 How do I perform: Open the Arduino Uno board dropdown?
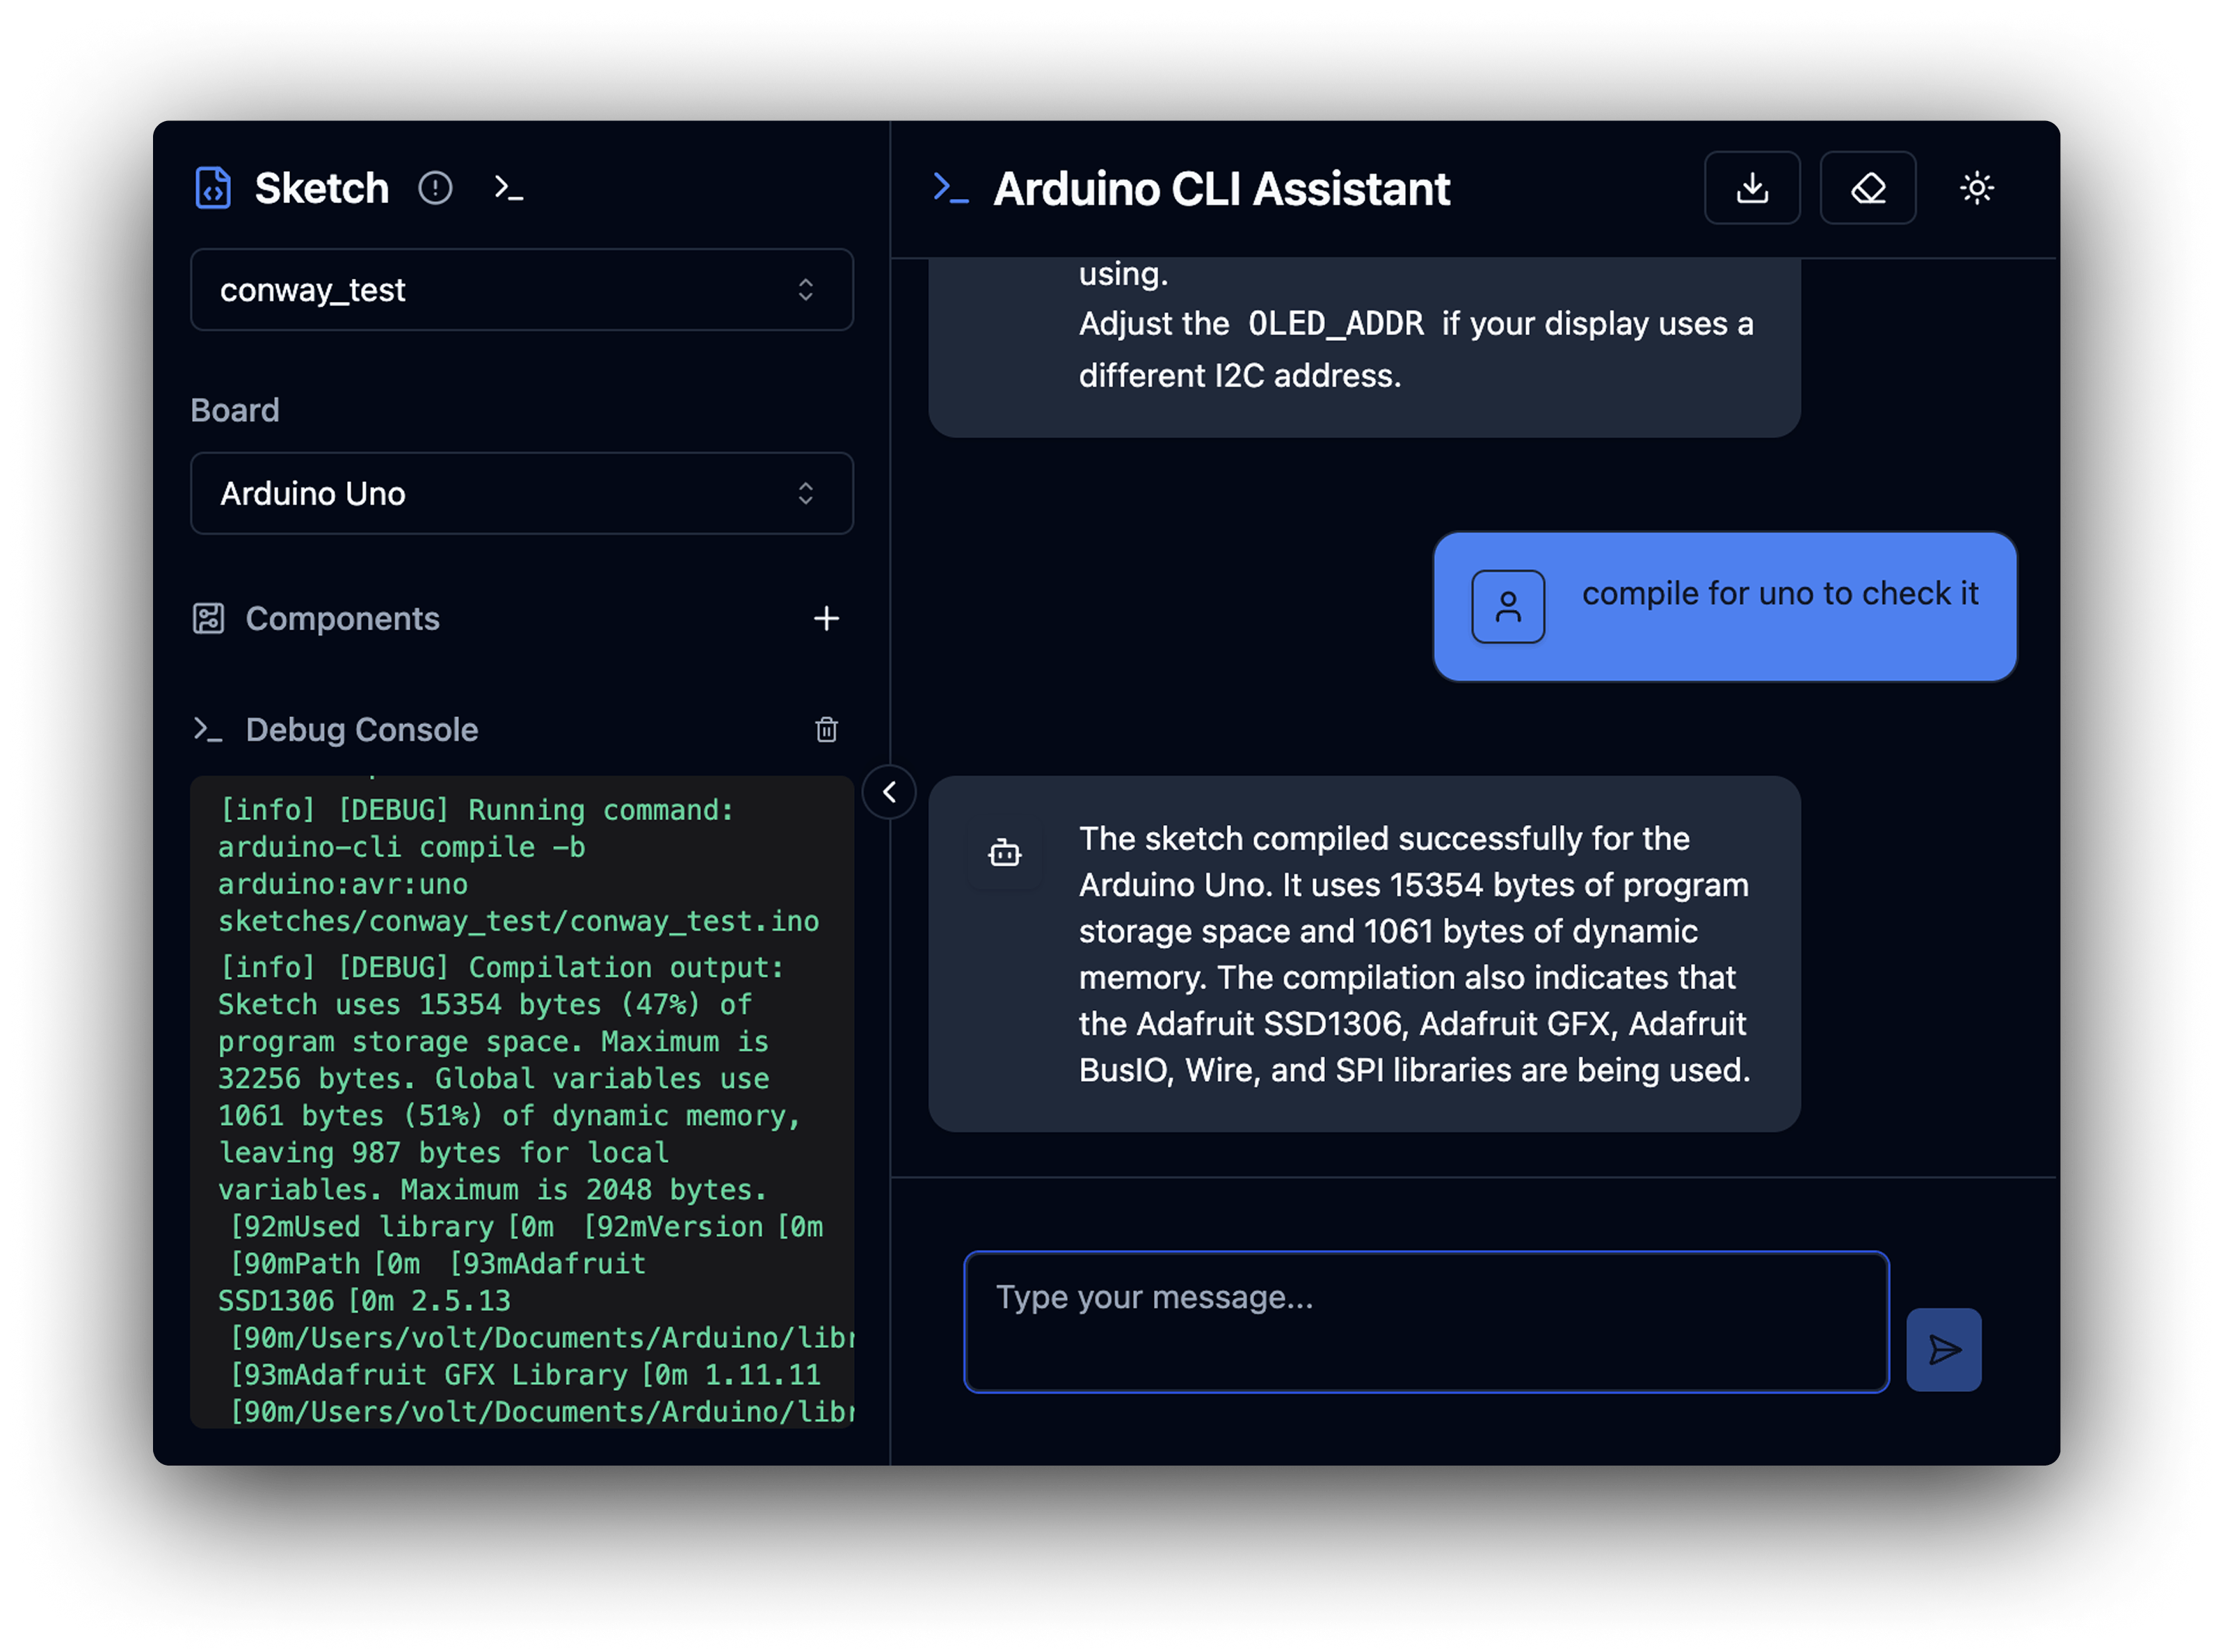pyautogui.click(x=521, y=493)
